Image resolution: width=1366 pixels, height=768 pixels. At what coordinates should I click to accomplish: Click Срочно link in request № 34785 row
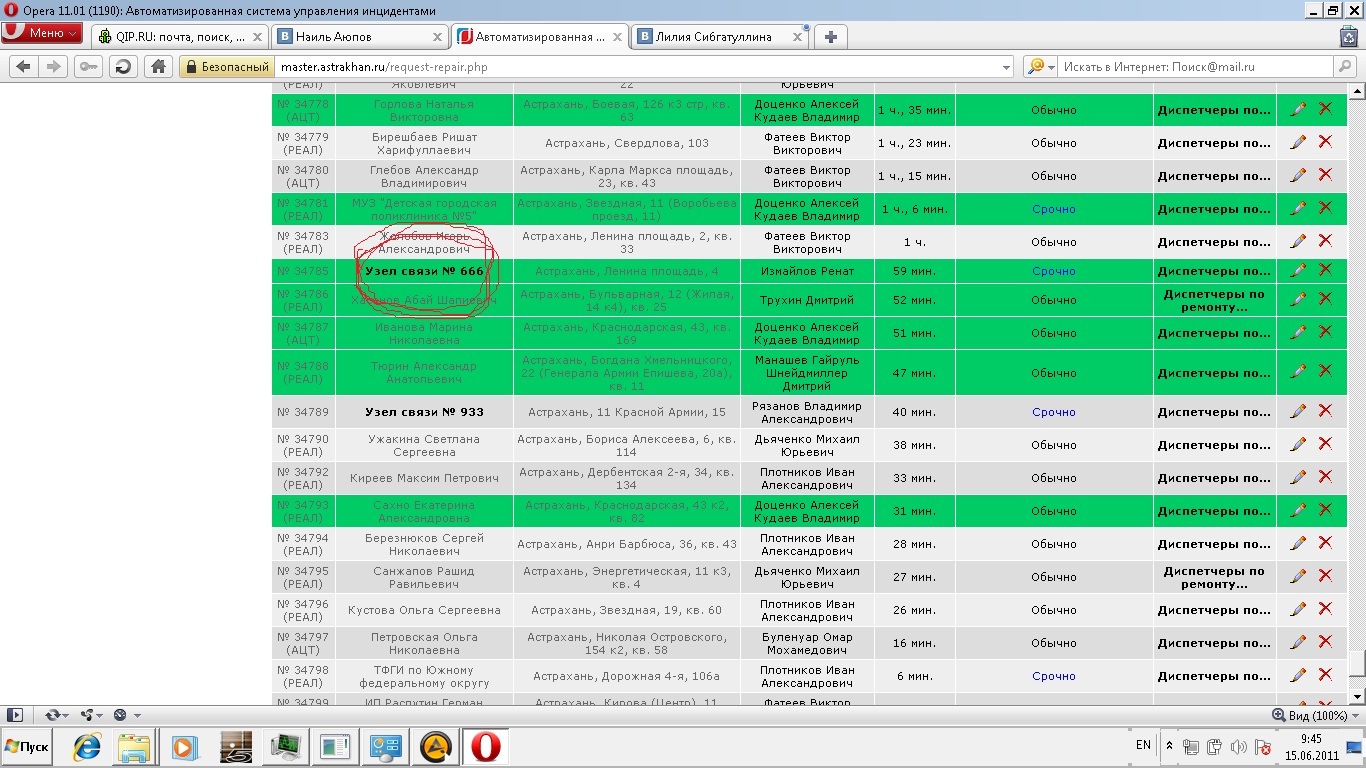(x=1053, y=271)
